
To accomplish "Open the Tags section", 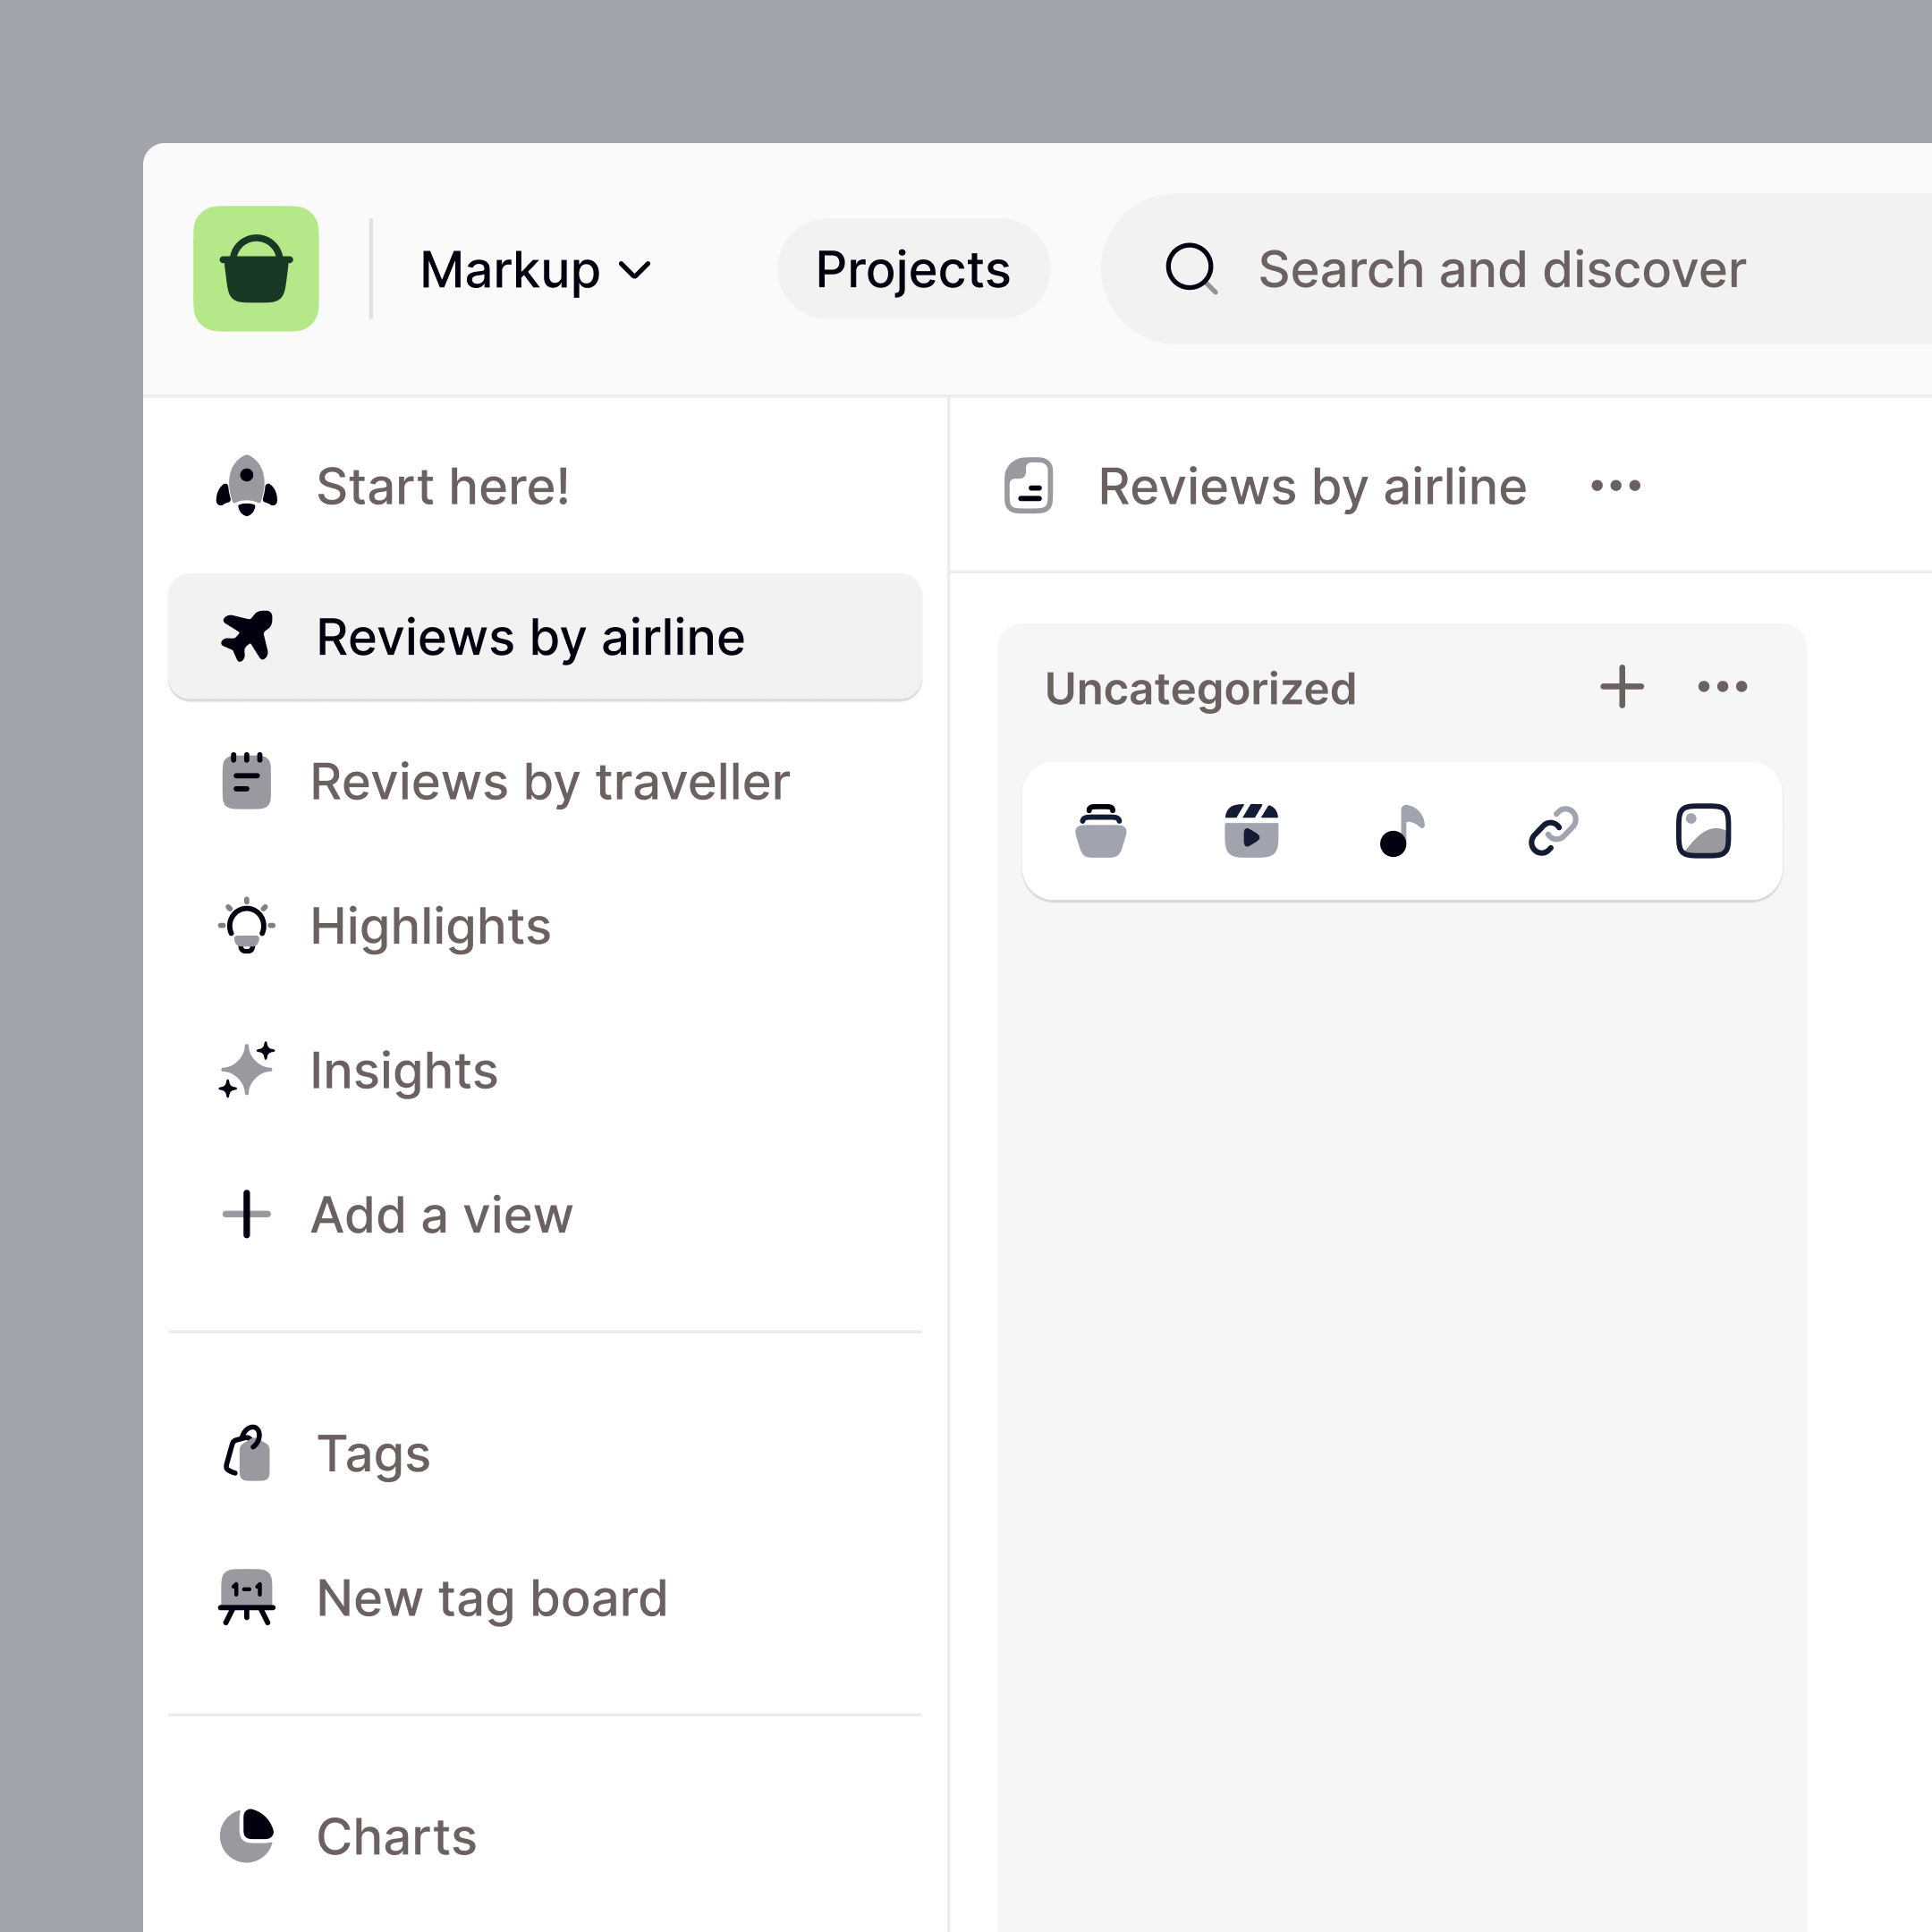I will coord(545,1454).
